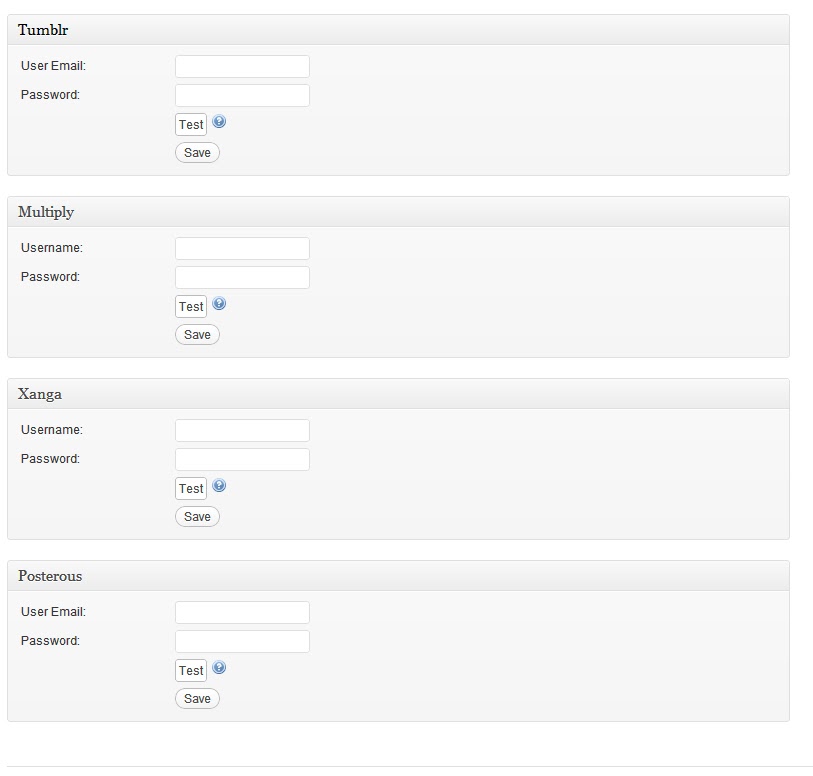Click the Xanga "Username:" label
Image resolution: width=813 pixels, height=776 pixels.
pos(52,430)
